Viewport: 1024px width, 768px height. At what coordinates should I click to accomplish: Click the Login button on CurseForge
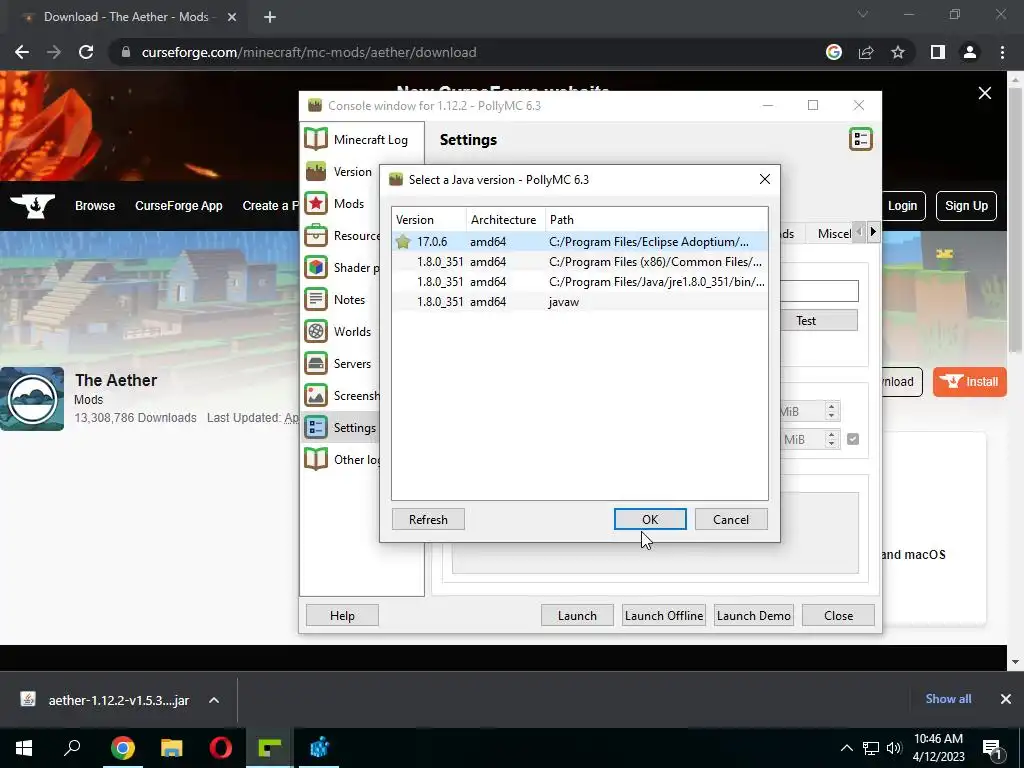coord(902,206)
